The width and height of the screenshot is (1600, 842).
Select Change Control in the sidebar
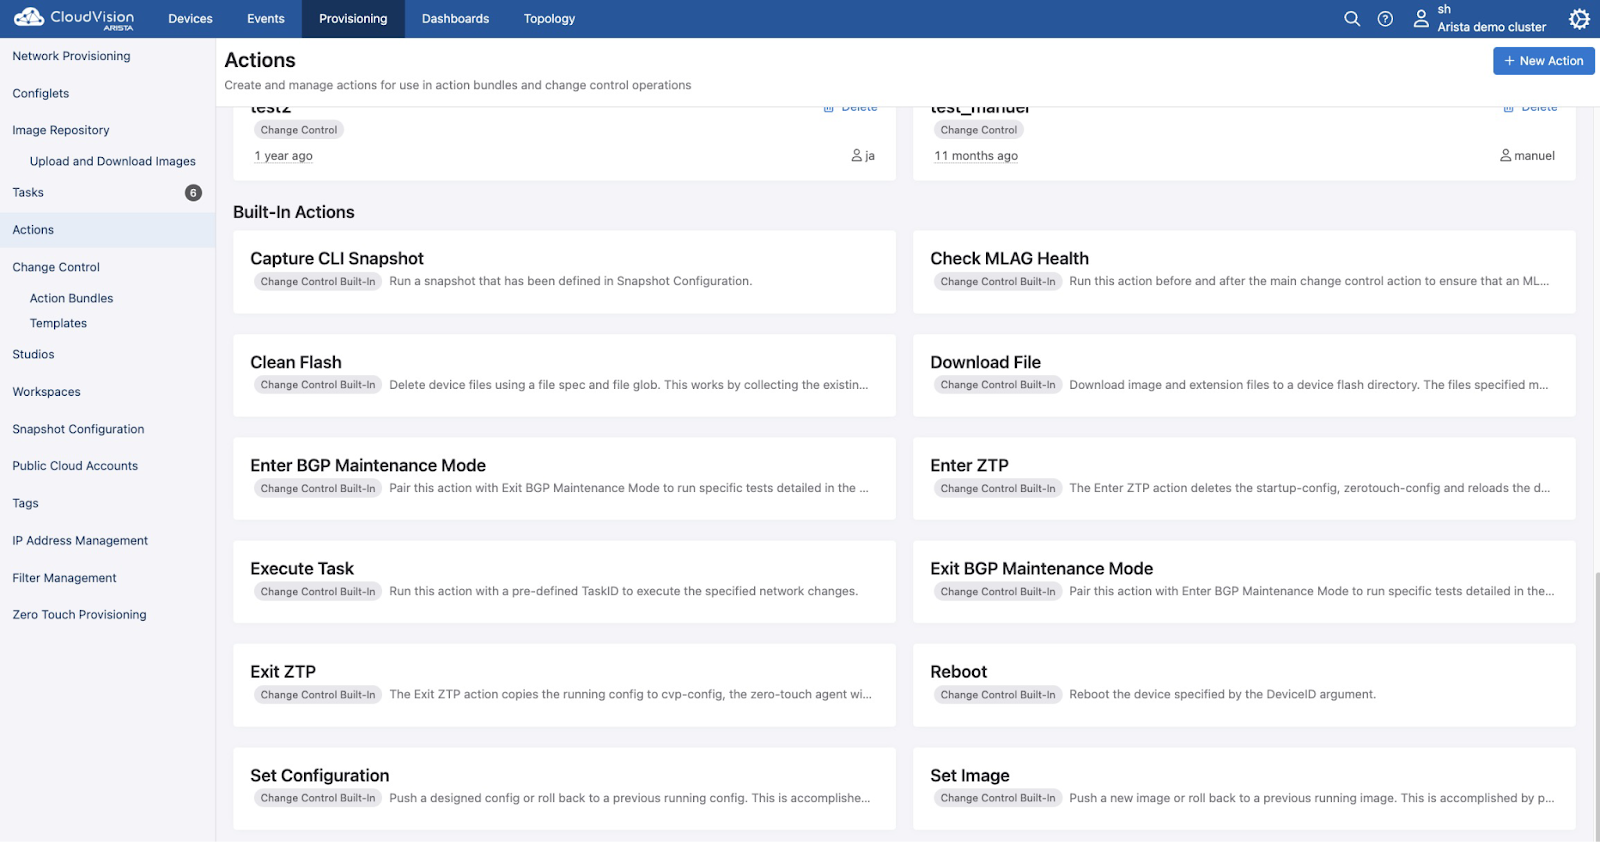pyautogui.click(x=56, y=267)
